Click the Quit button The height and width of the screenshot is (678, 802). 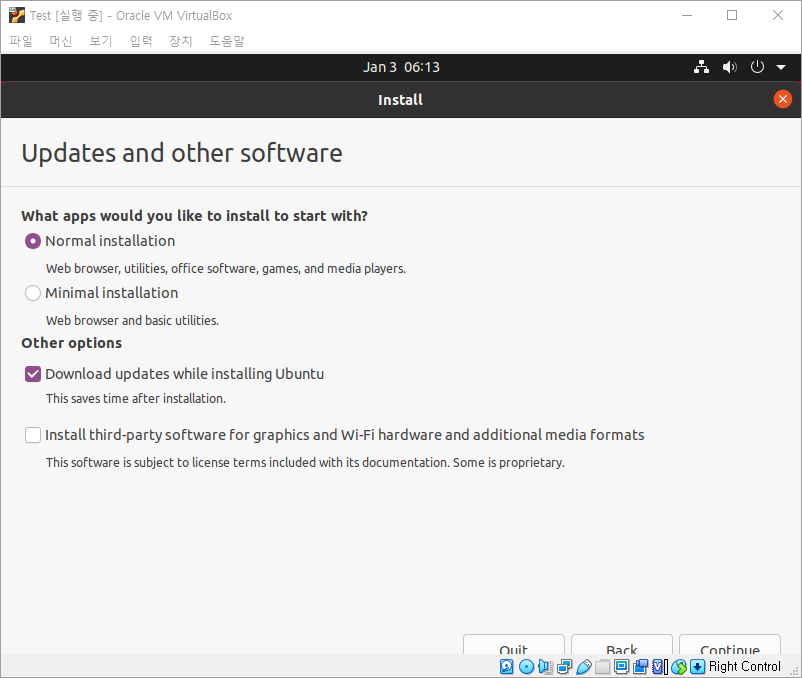point(514,645)
